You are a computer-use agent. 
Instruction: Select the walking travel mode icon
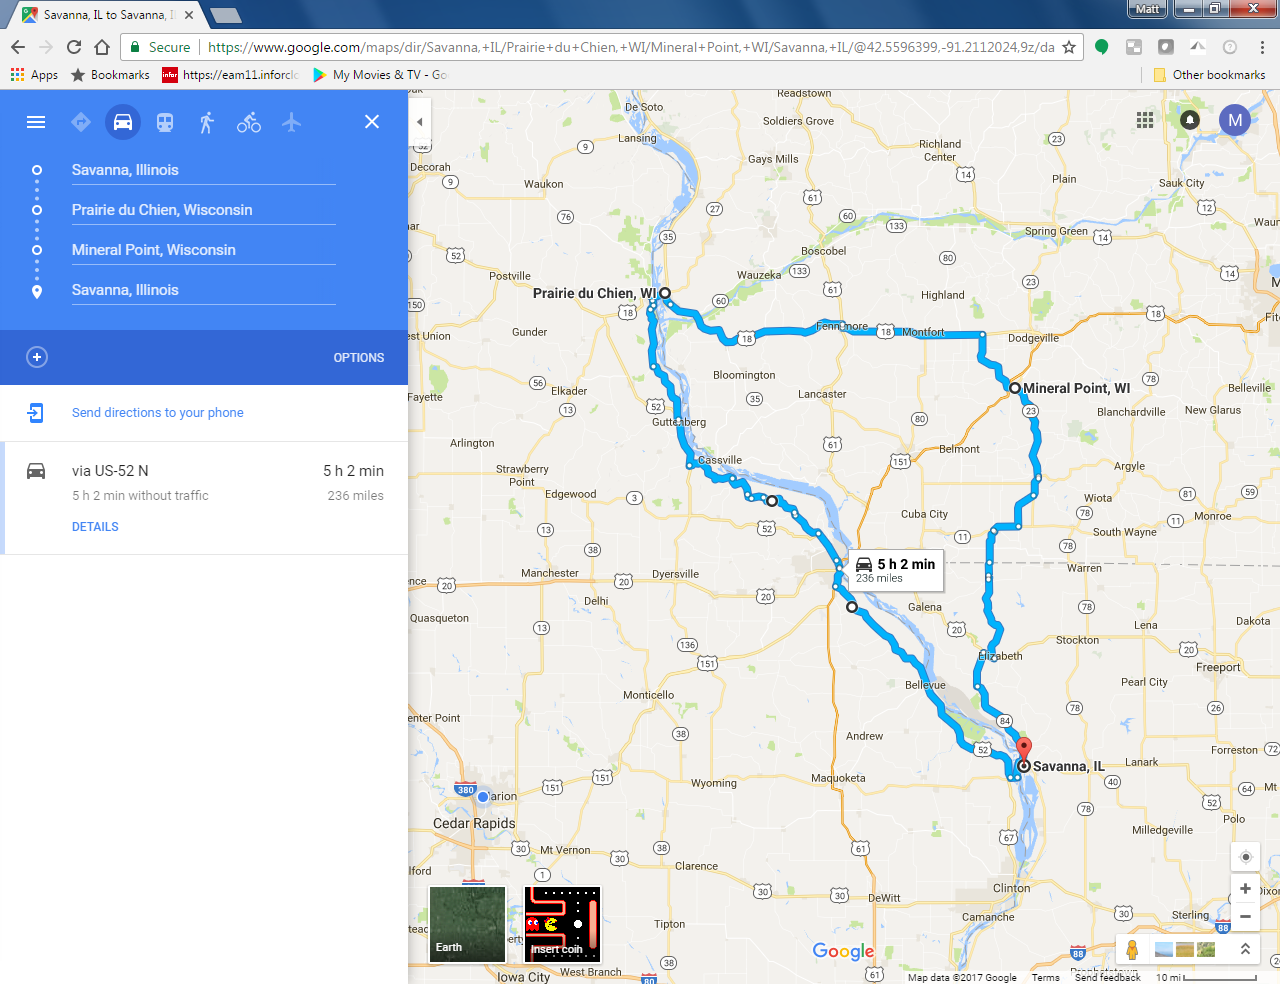tap(207, 122)
